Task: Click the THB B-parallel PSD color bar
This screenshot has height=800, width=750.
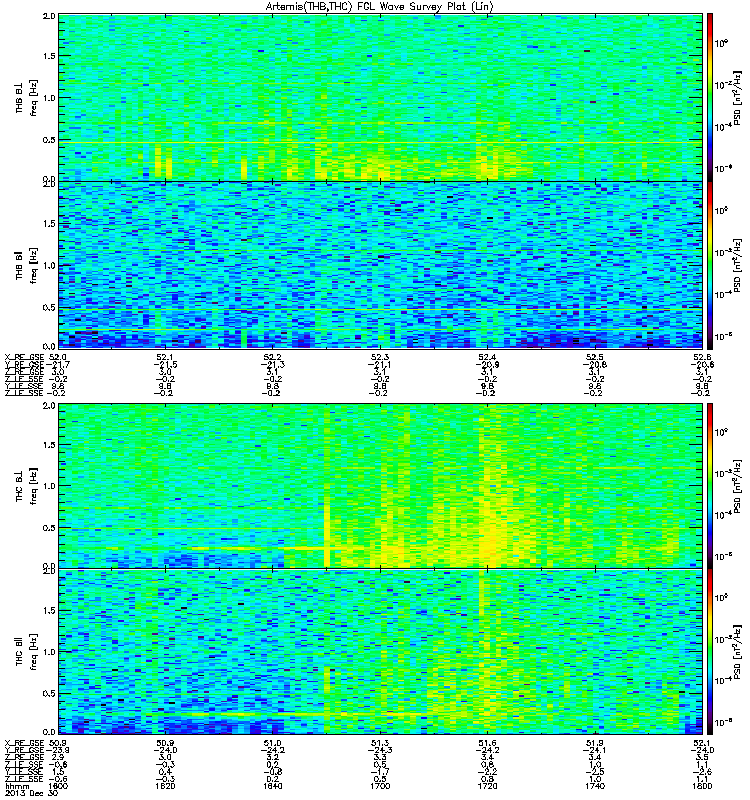Action: coord(710,265)
